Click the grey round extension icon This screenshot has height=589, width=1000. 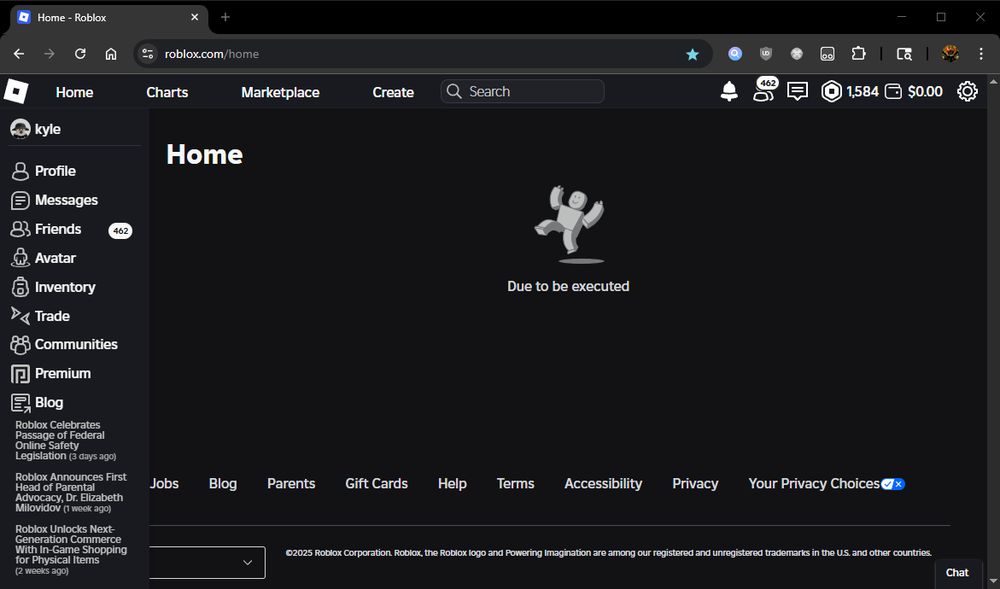[797, 54]
